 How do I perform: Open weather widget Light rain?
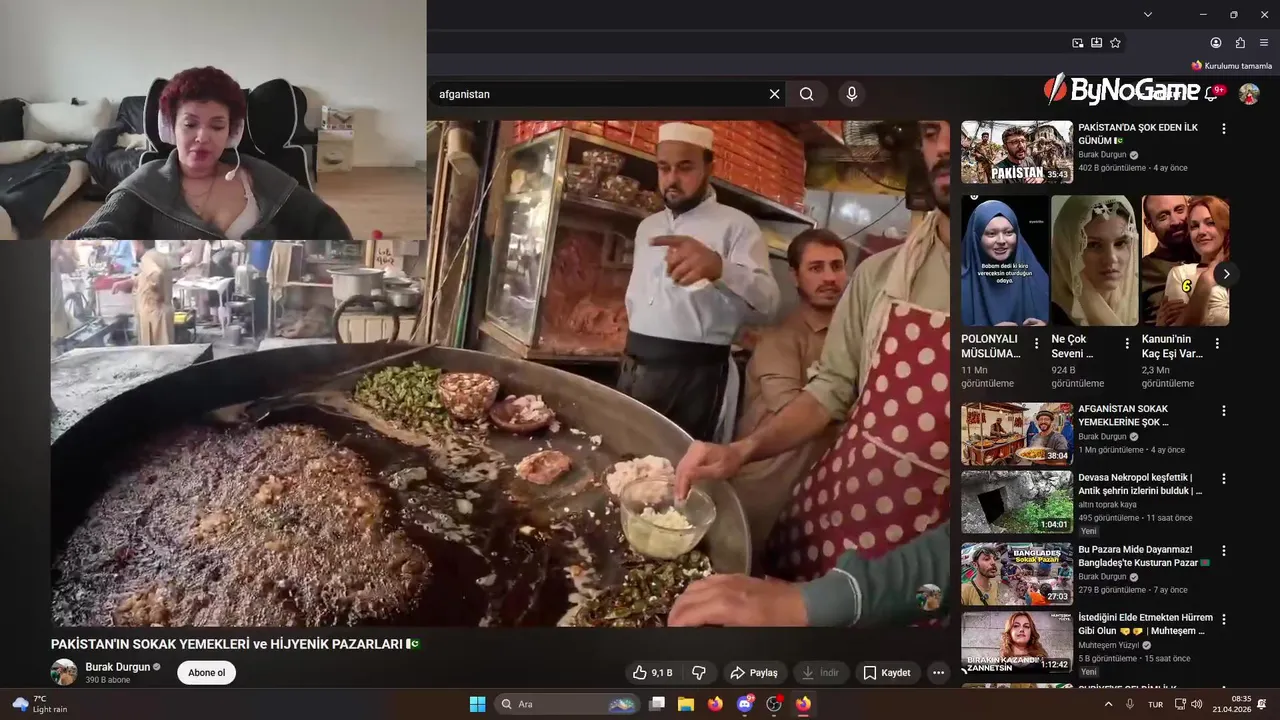40,704
